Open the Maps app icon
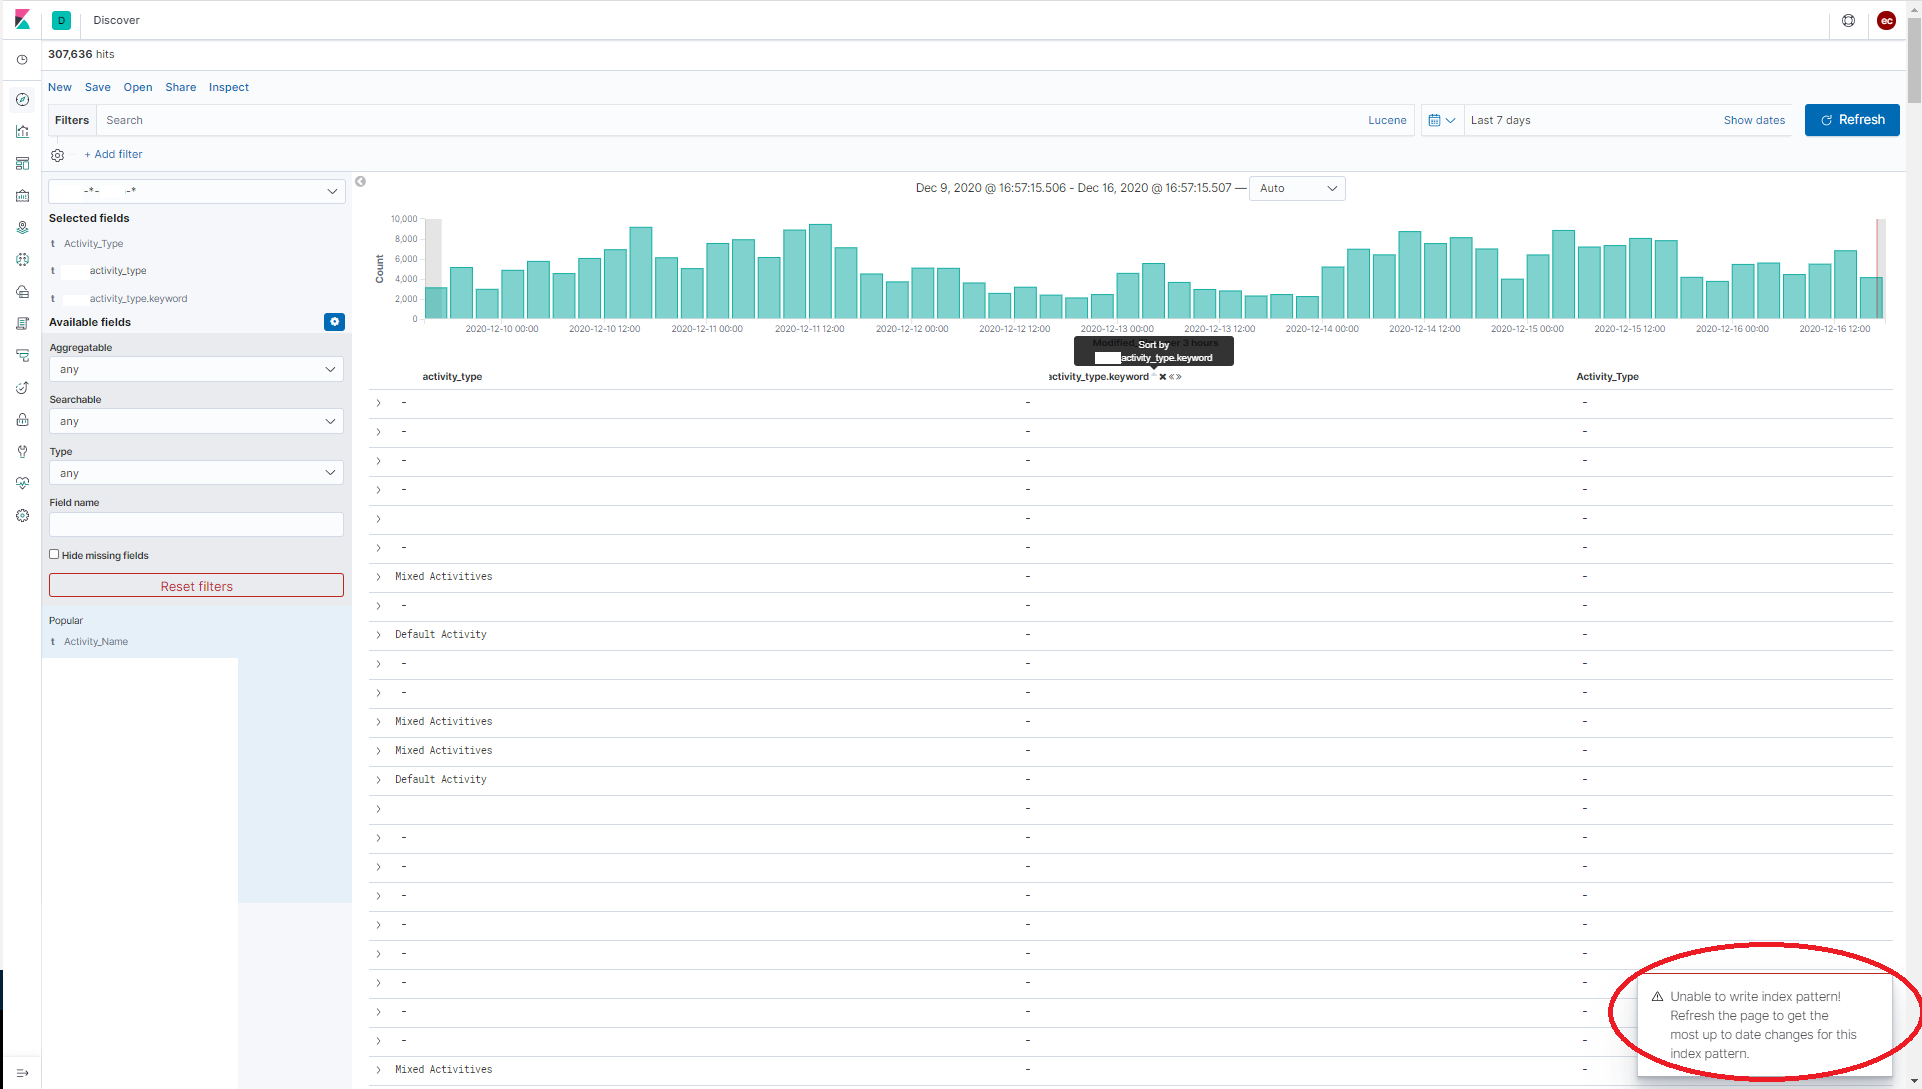The height and width of the screenshot is (1089, 1922). tap(22, 227)
